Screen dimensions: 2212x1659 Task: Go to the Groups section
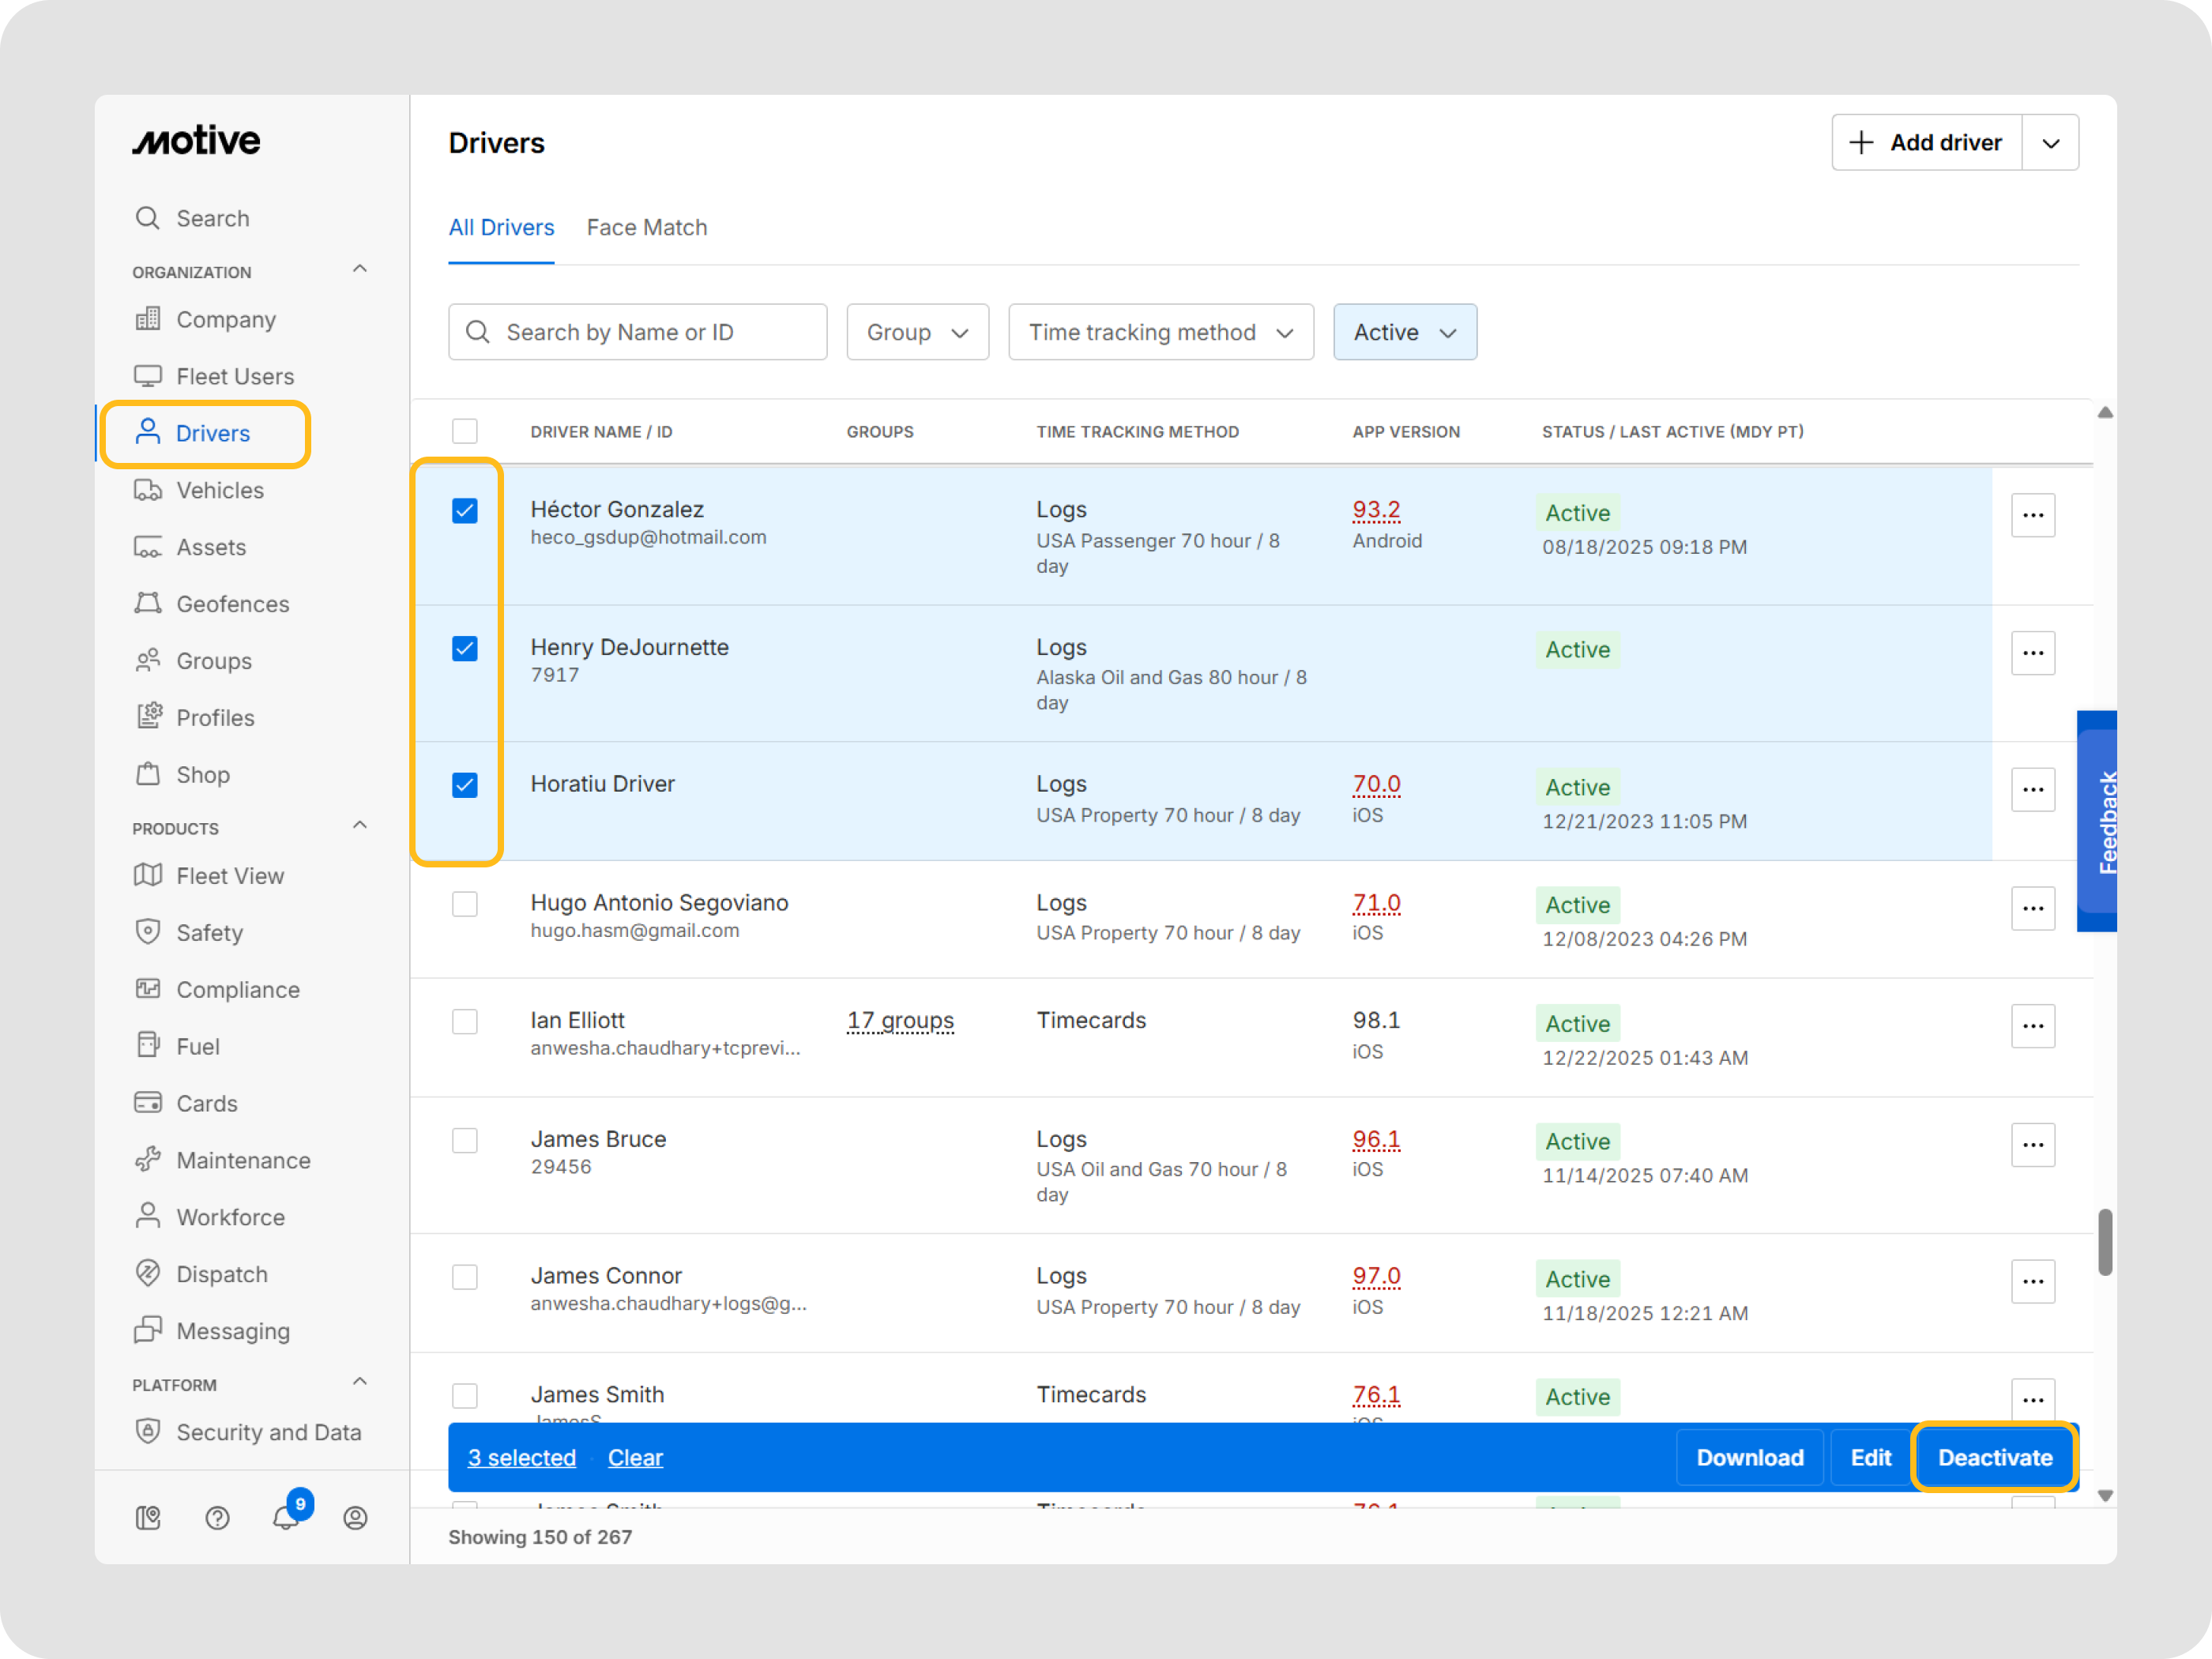[x=213, y=660]
